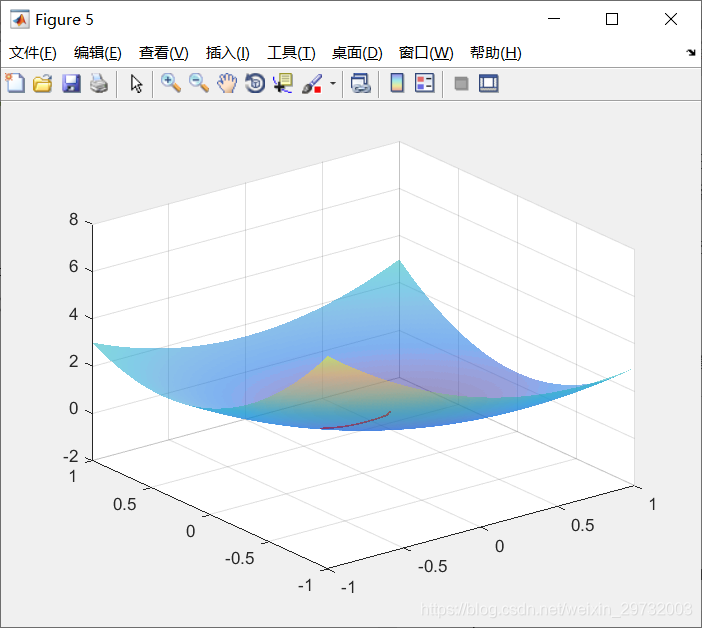Click the z-axis tick label 8
This screenshot has width=702, height=628.
73,219
